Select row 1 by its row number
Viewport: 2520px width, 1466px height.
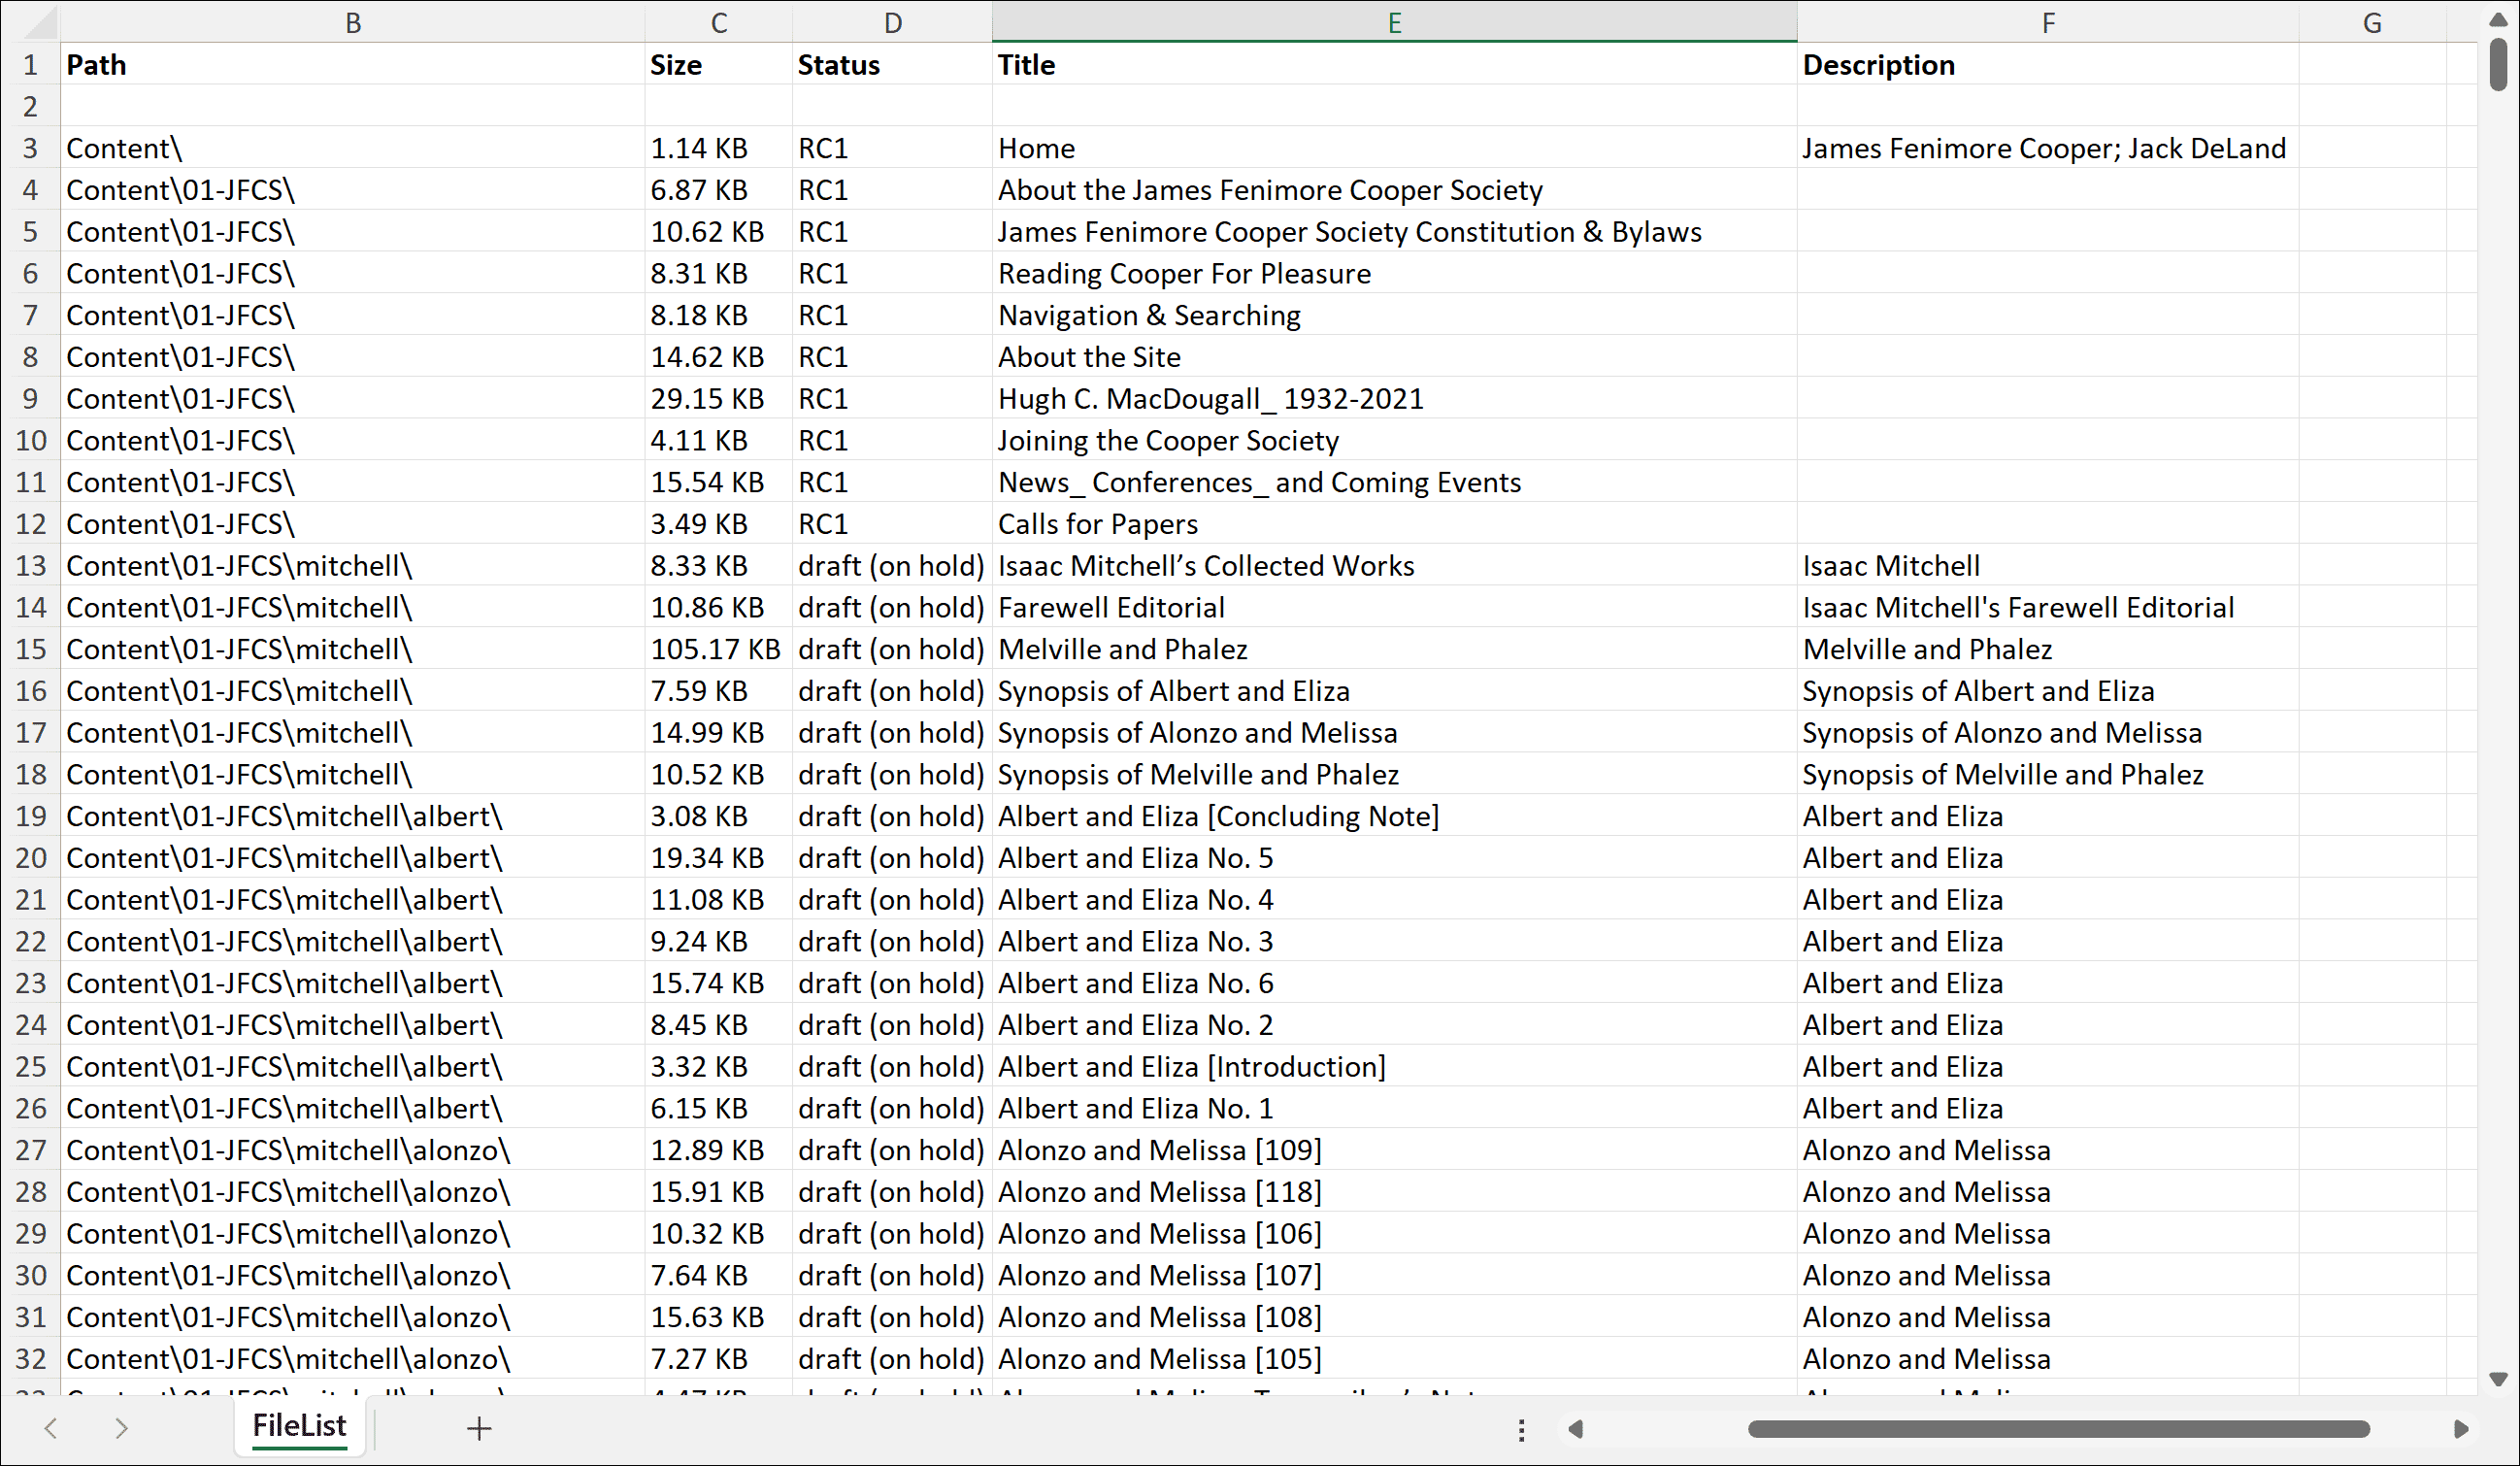pyautogui.click(x=30, y=64)
